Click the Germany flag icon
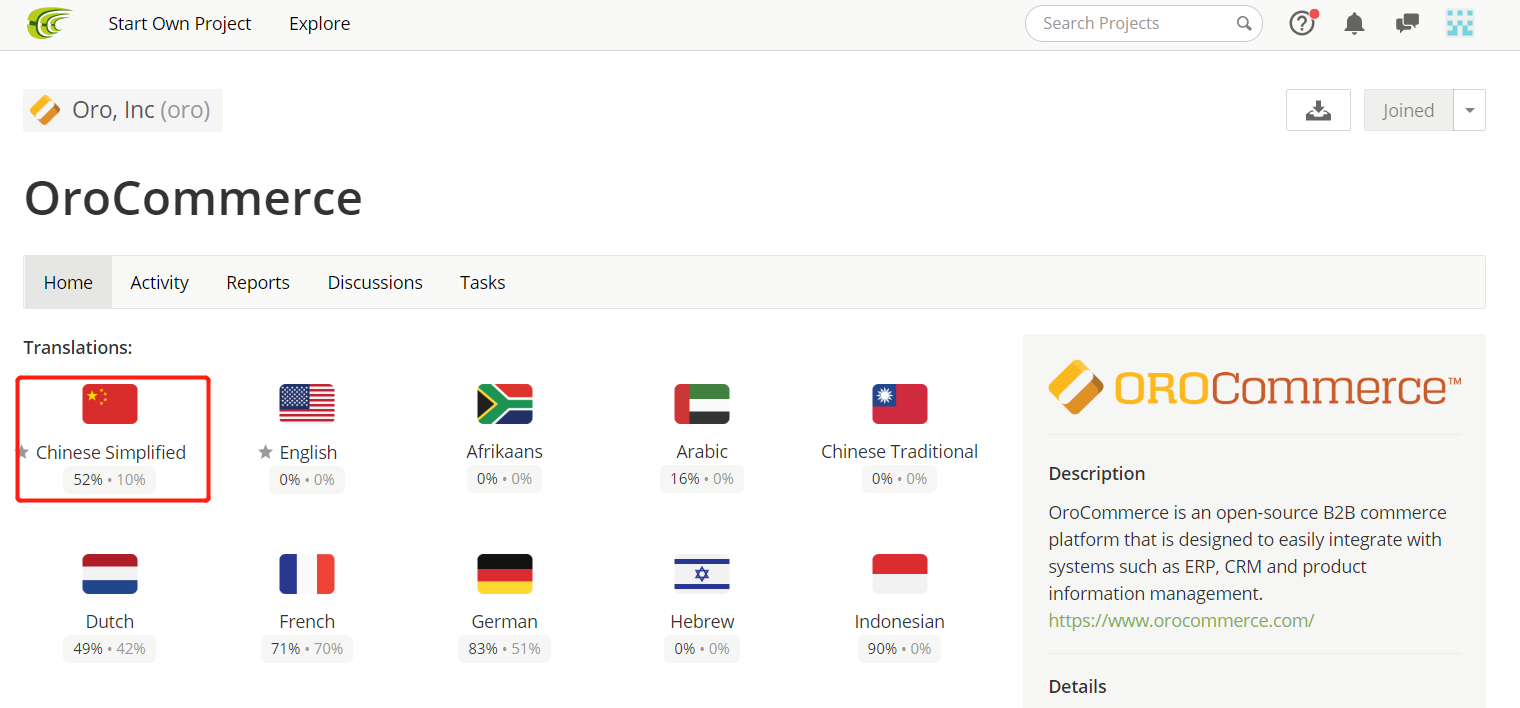The height and width of the screenshot is (708, 1520). click(x=505, y=574)
